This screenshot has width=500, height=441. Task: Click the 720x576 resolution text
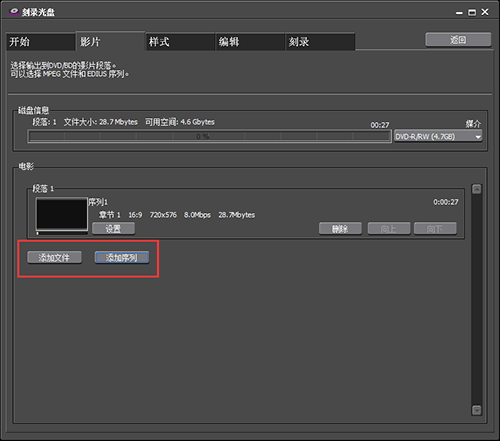(163, 215)
